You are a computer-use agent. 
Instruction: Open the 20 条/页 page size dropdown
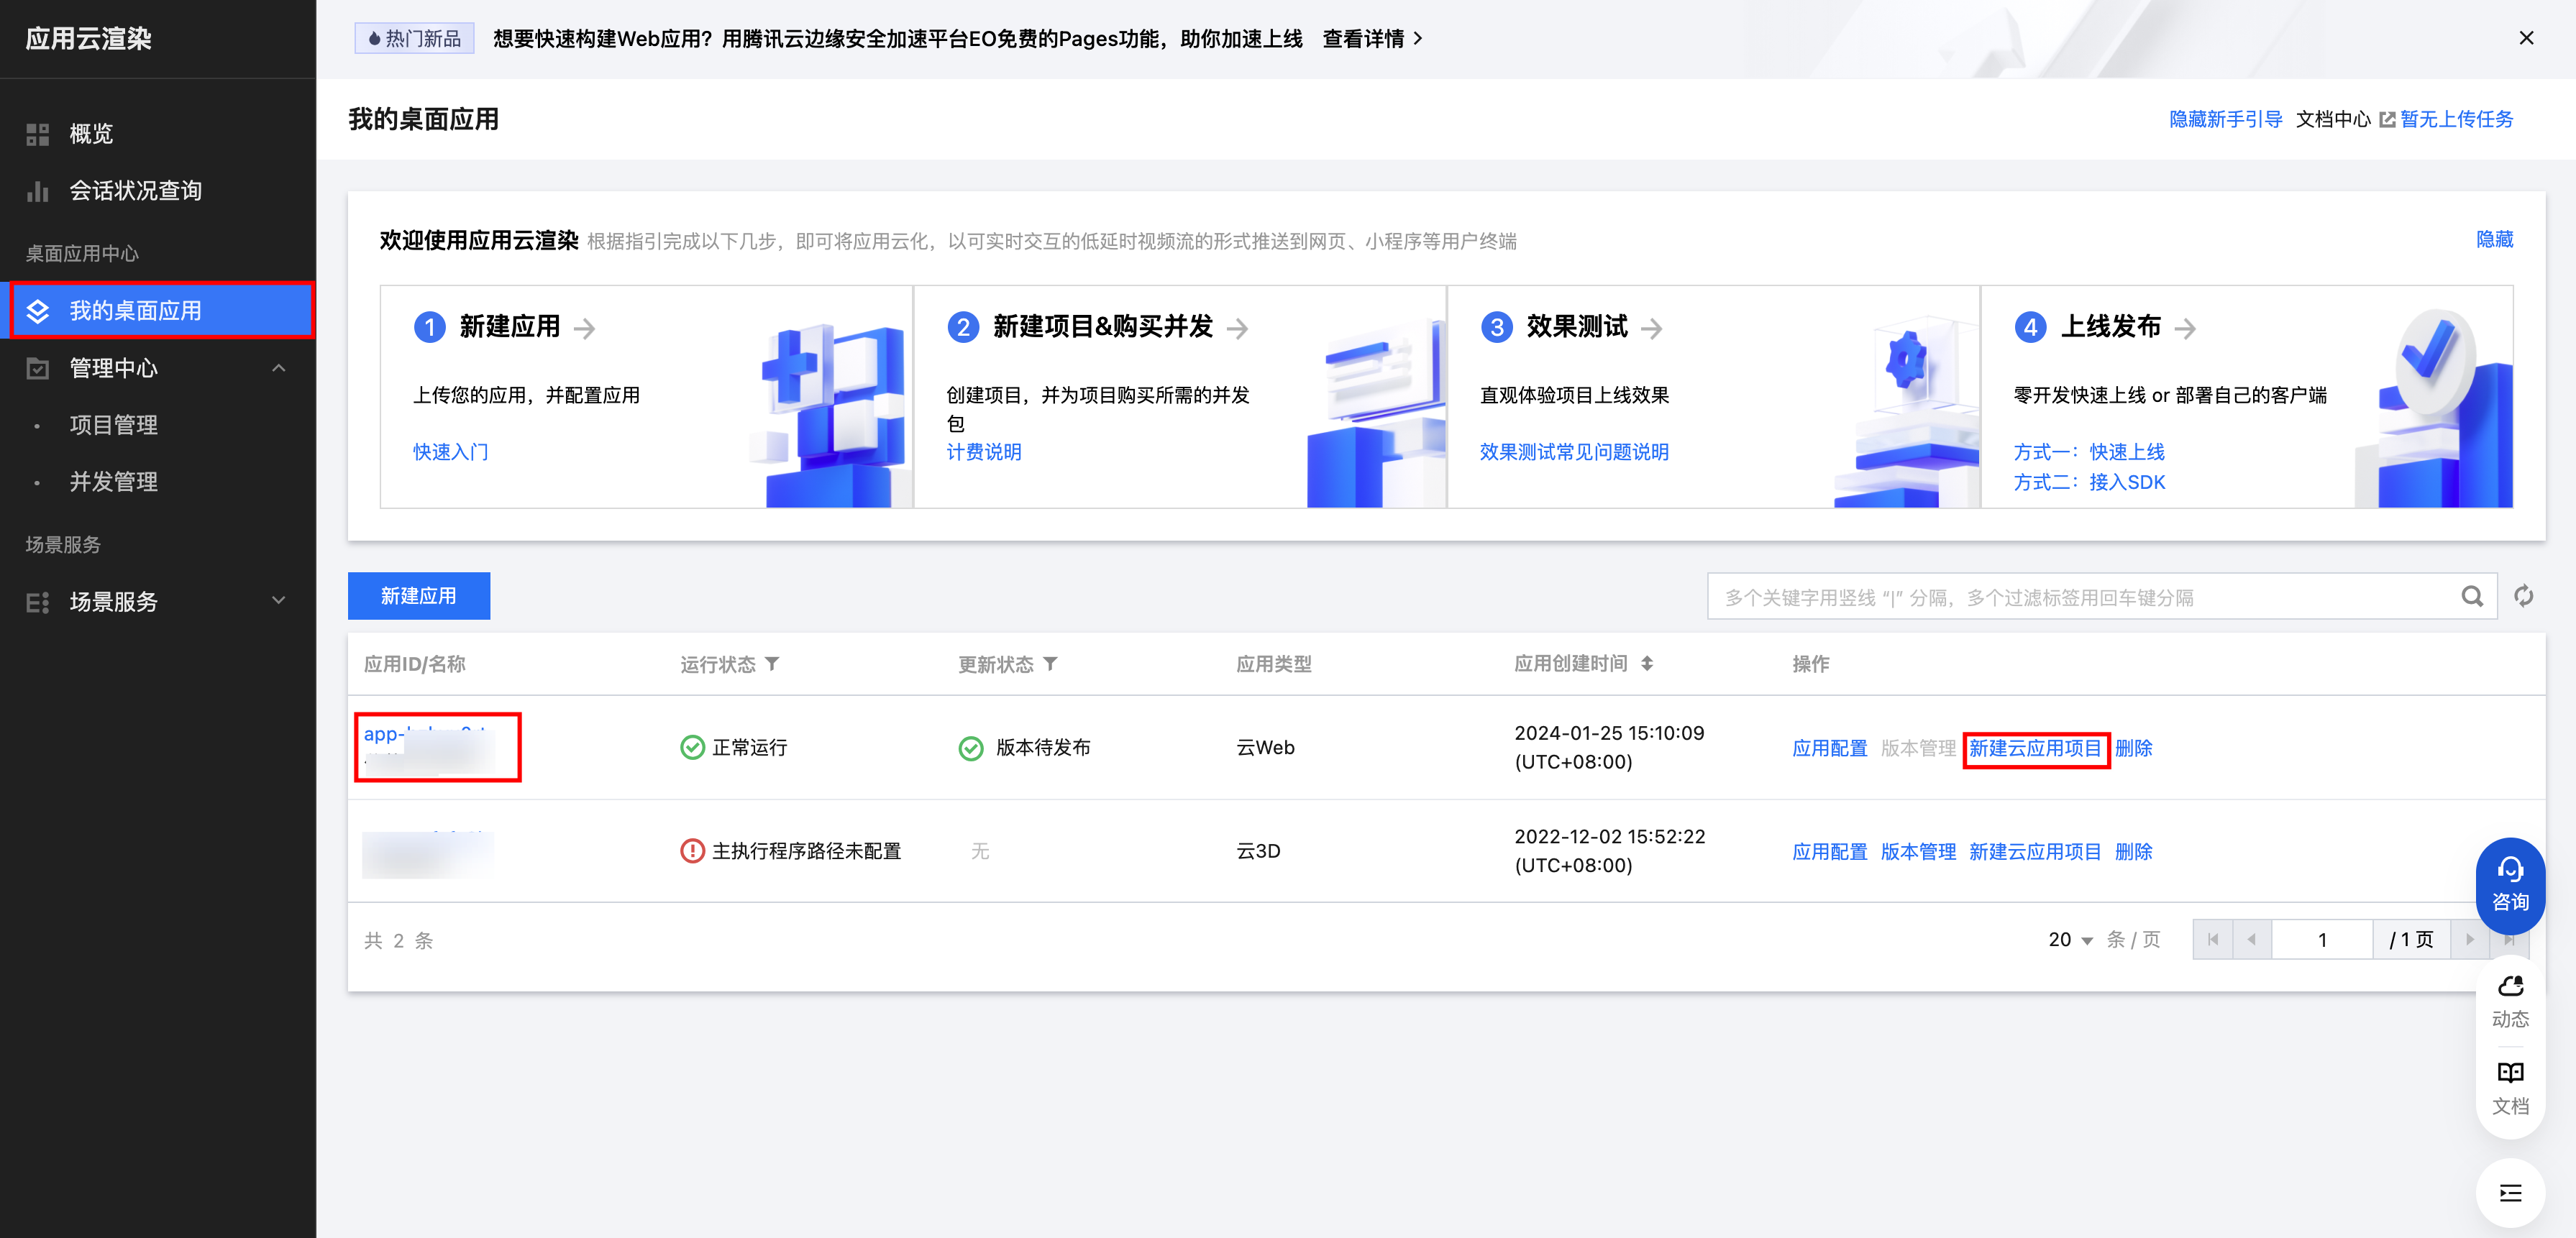[x=2070, y=940]
